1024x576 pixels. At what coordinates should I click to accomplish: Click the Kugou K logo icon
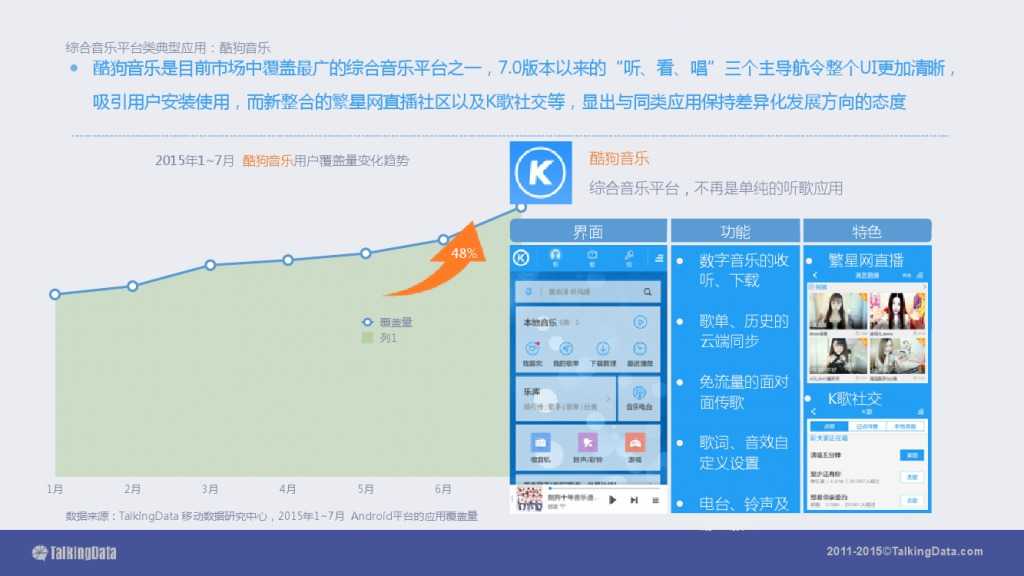tap(539, 171)
